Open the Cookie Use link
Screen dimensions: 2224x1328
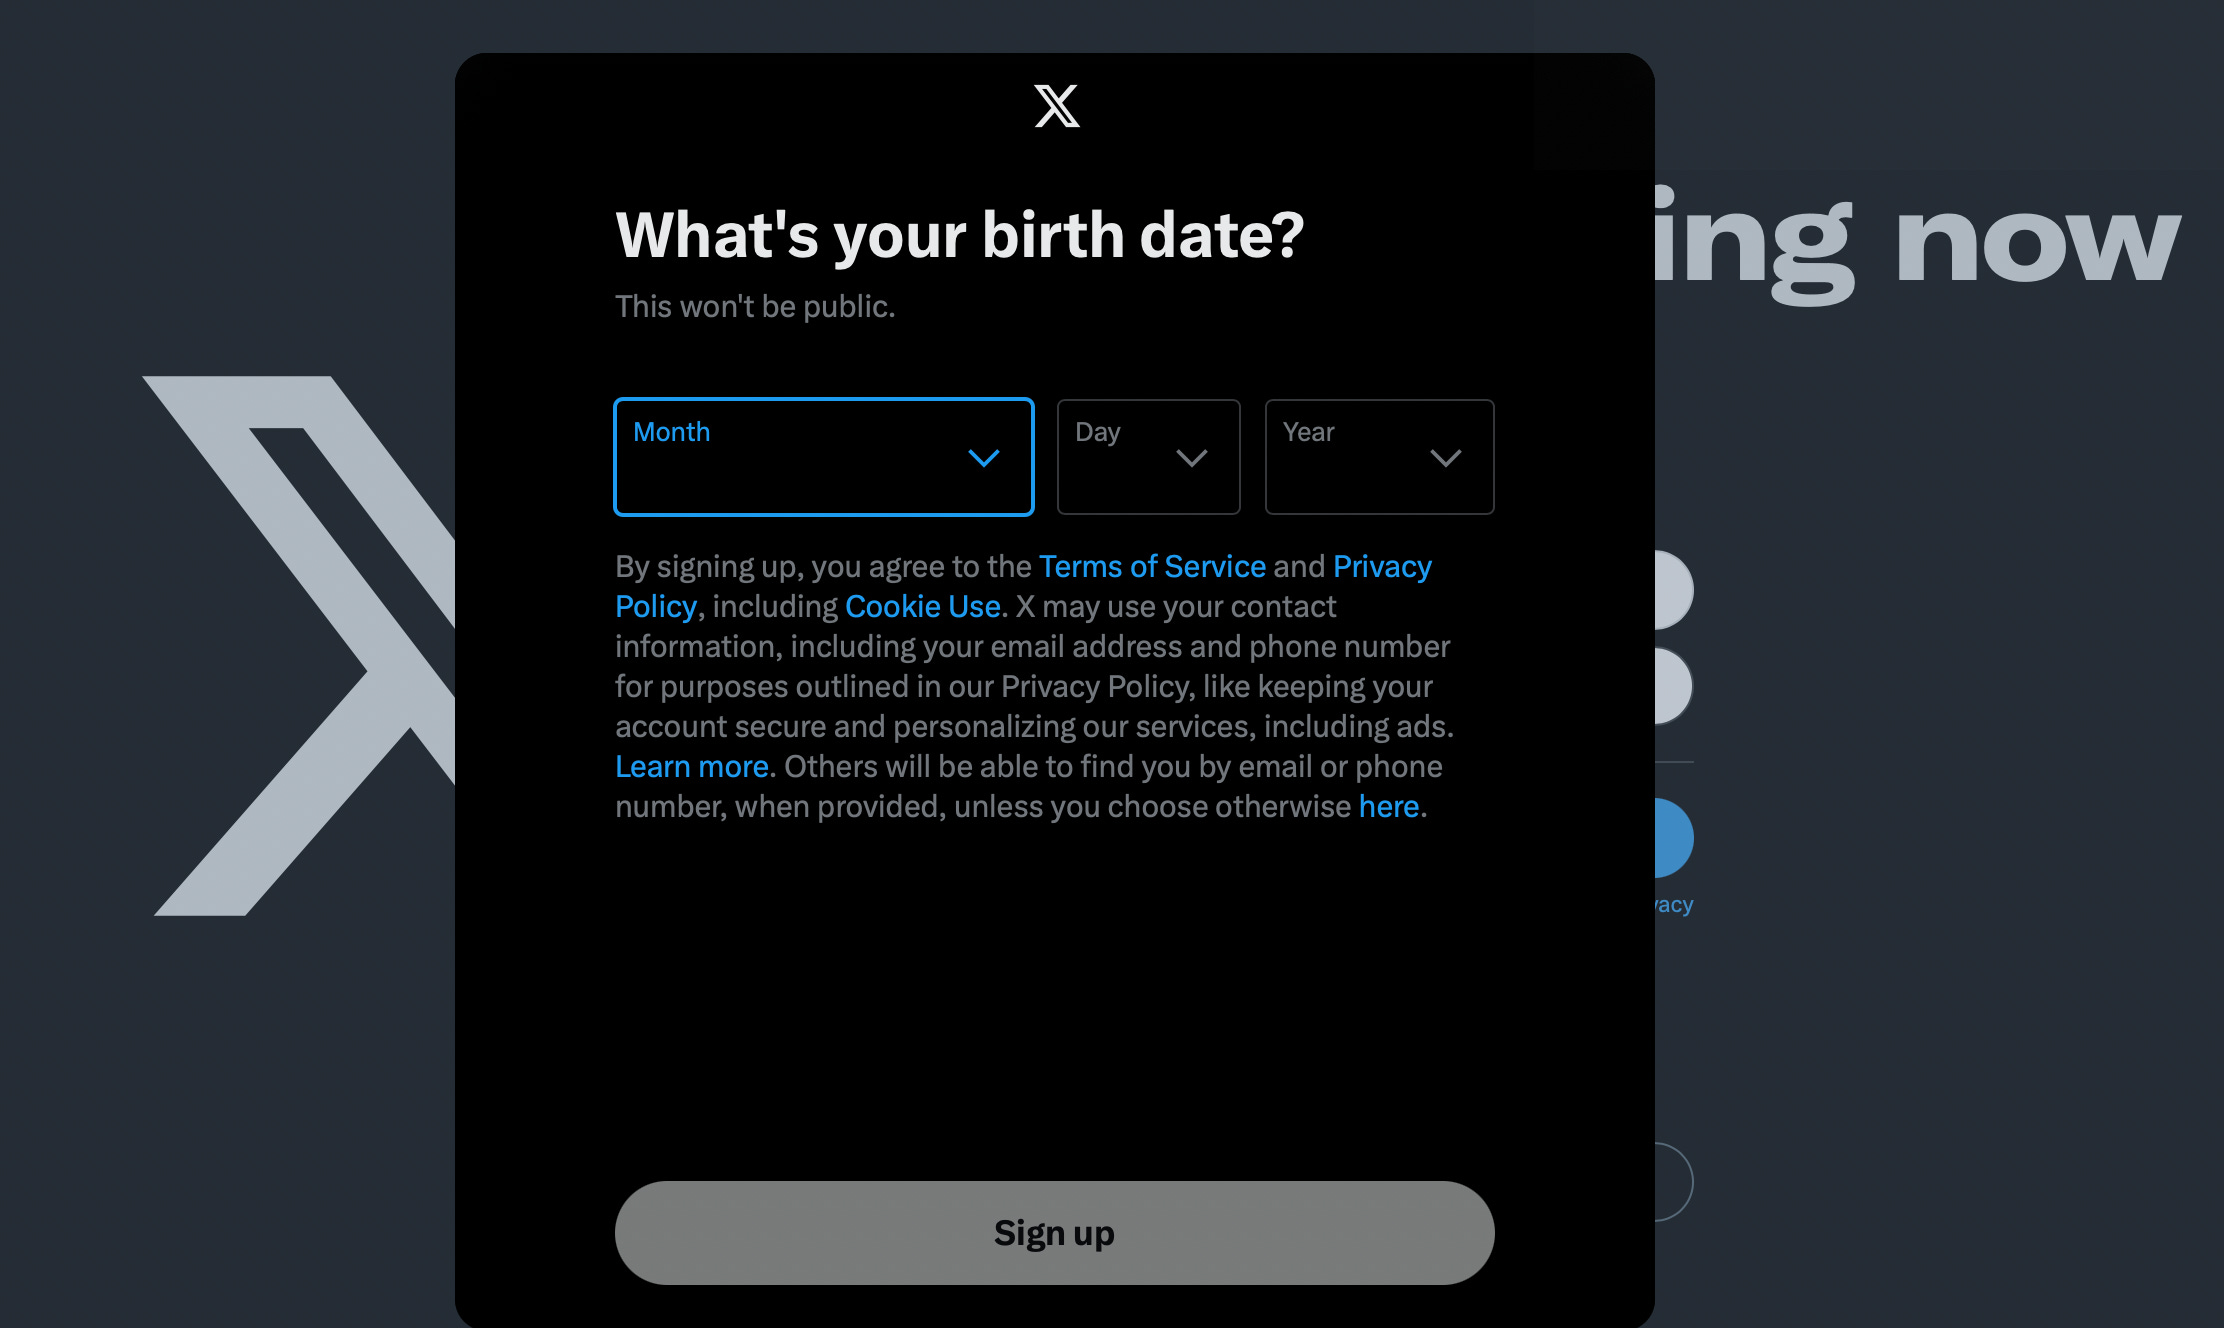pyautogui.click(x=922, y=606)
